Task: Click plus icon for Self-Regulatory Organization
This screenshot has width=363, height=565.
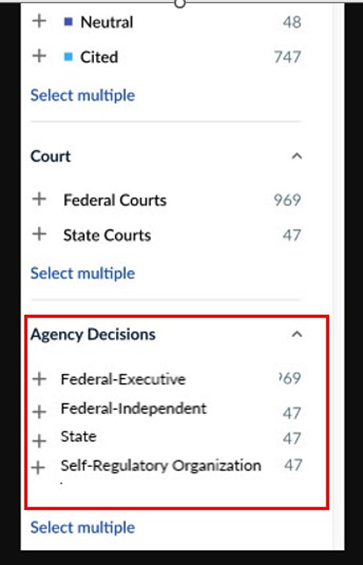Action: click(38, 468)
